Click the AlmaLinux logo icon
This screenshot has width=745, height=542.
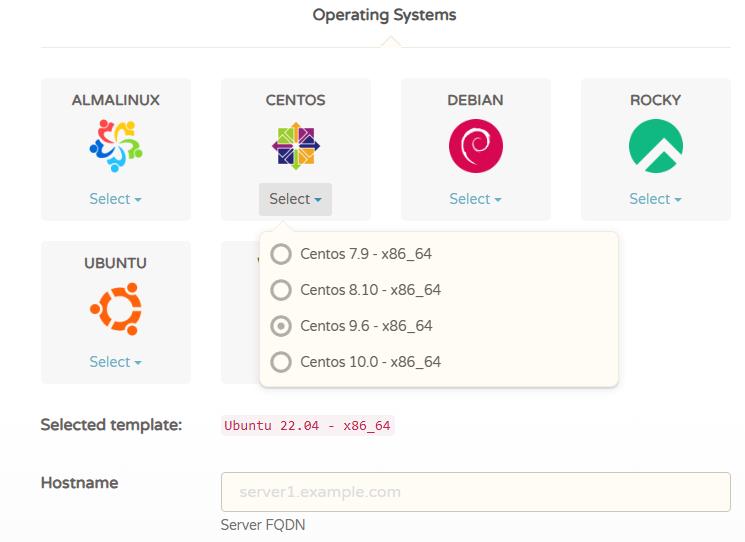(x=116, y=146)
